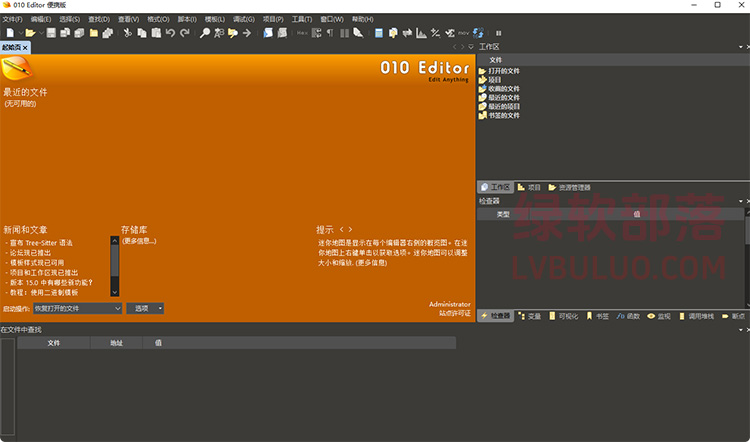
Task: Close the 起始页 tab
Action: [25, 47]
